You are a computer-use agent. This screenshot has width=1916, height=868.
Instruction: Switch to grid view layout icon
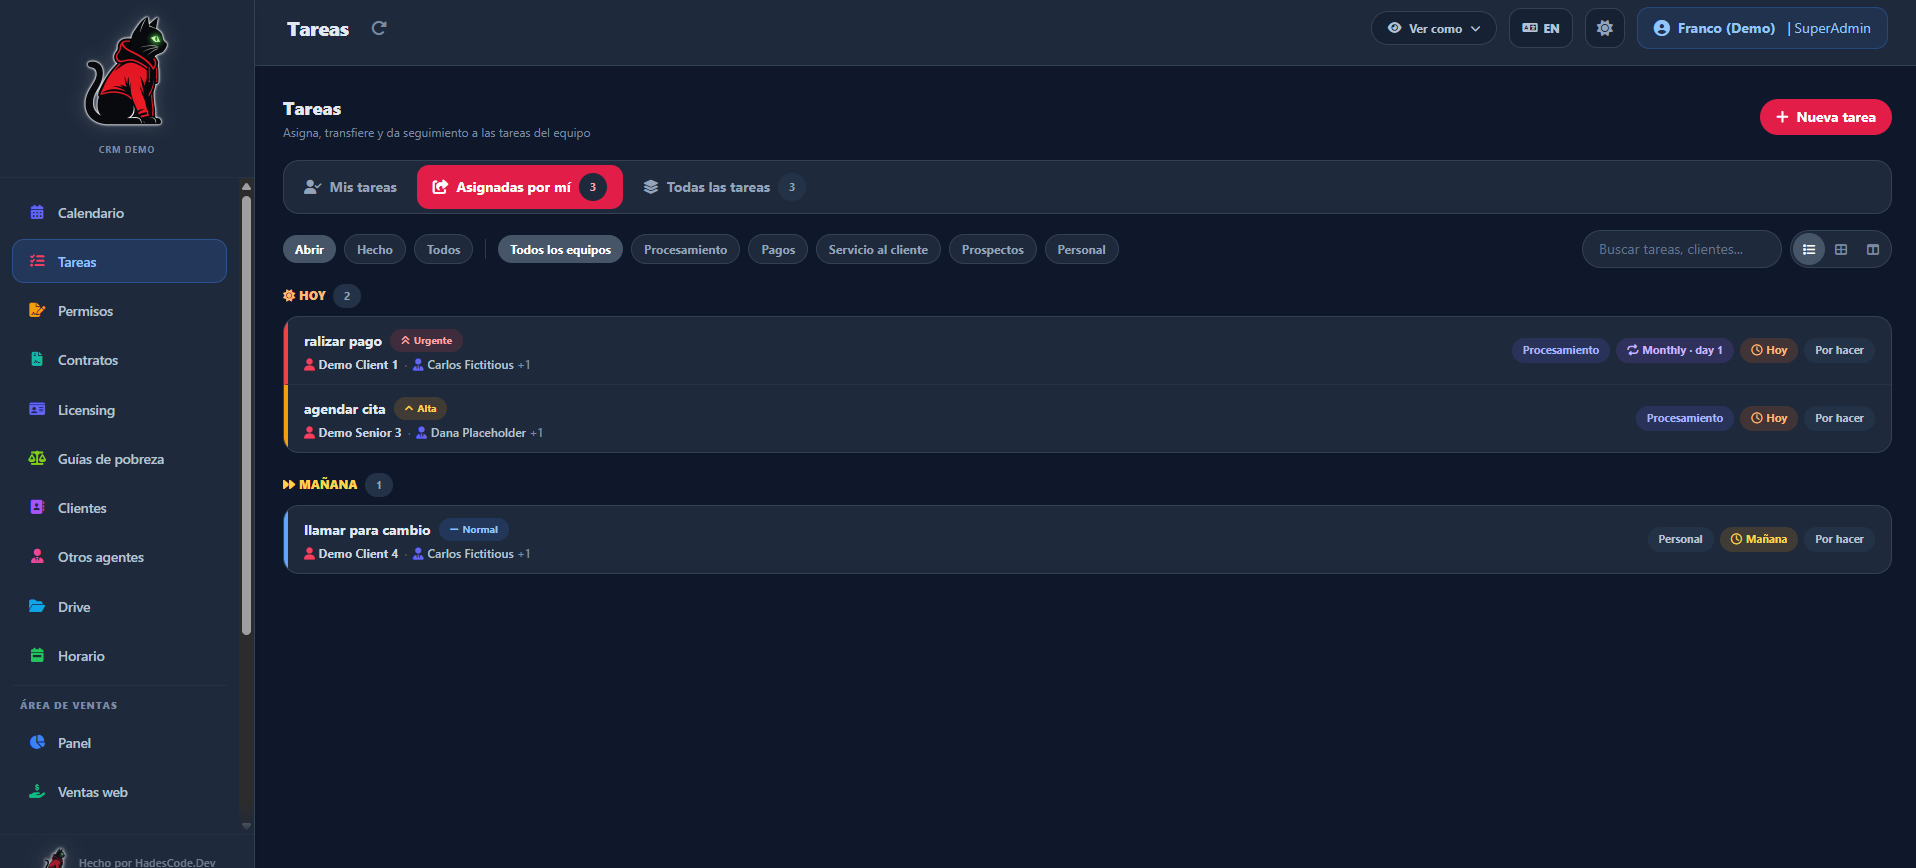1841,250
